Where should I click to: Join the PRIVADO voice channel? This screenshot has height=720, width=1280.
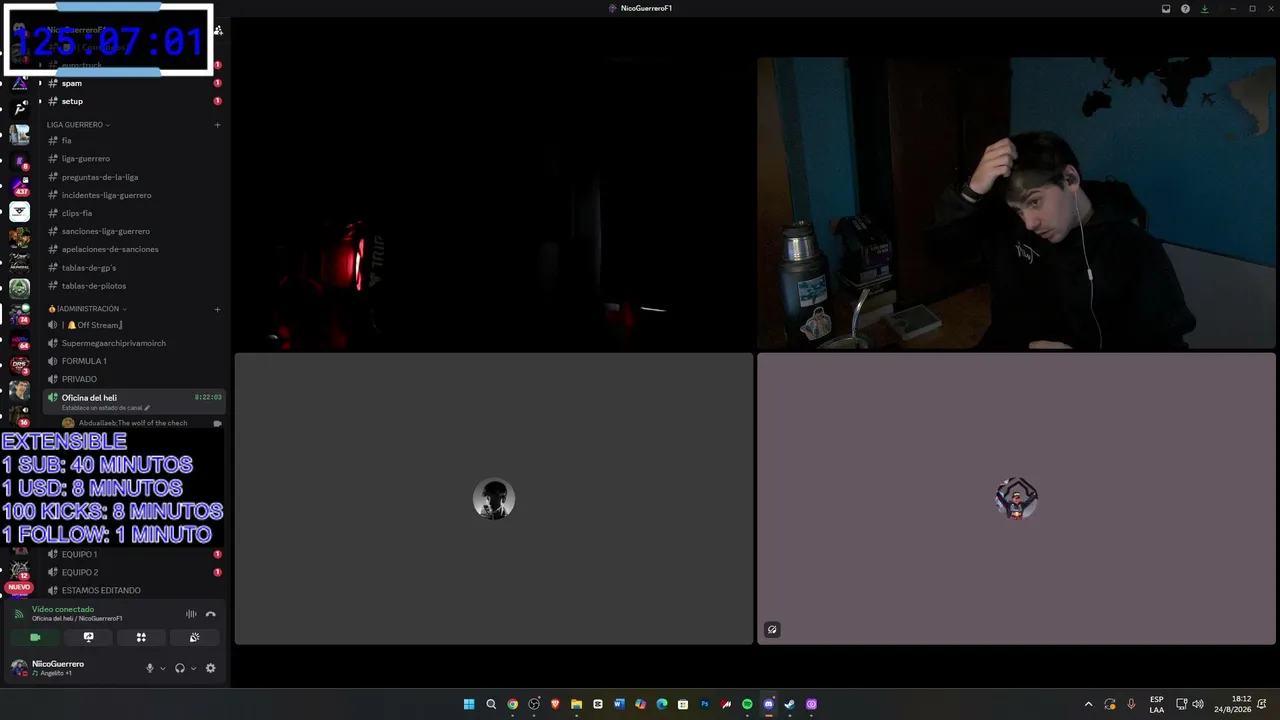point(132,379)
